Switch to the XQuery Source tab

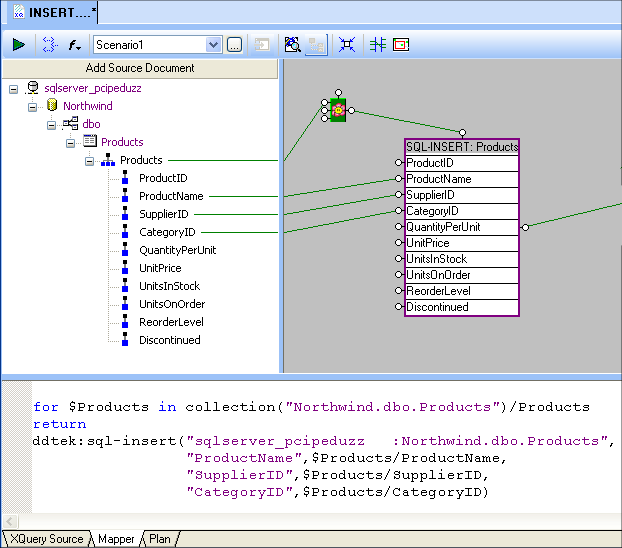[x=46, y=539]
